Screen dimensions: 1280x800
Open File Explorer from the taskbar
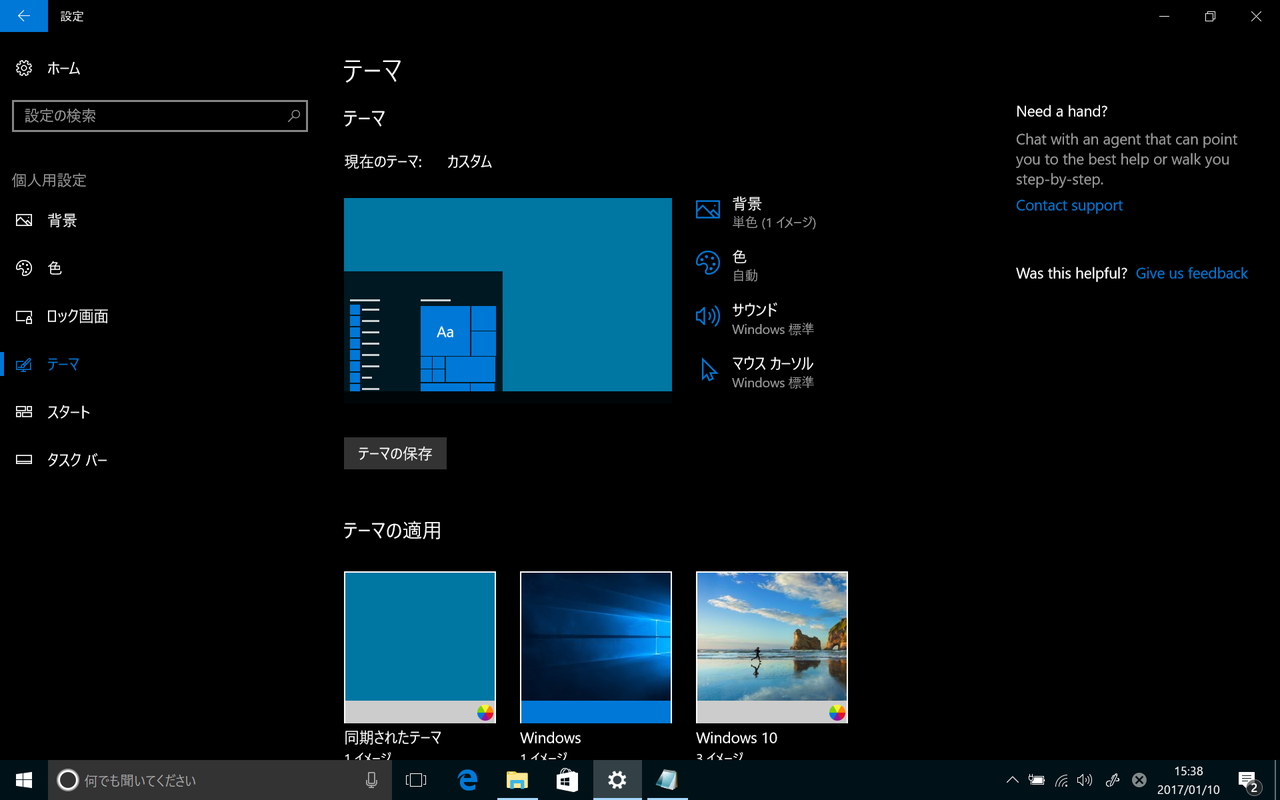click(517, 780)
